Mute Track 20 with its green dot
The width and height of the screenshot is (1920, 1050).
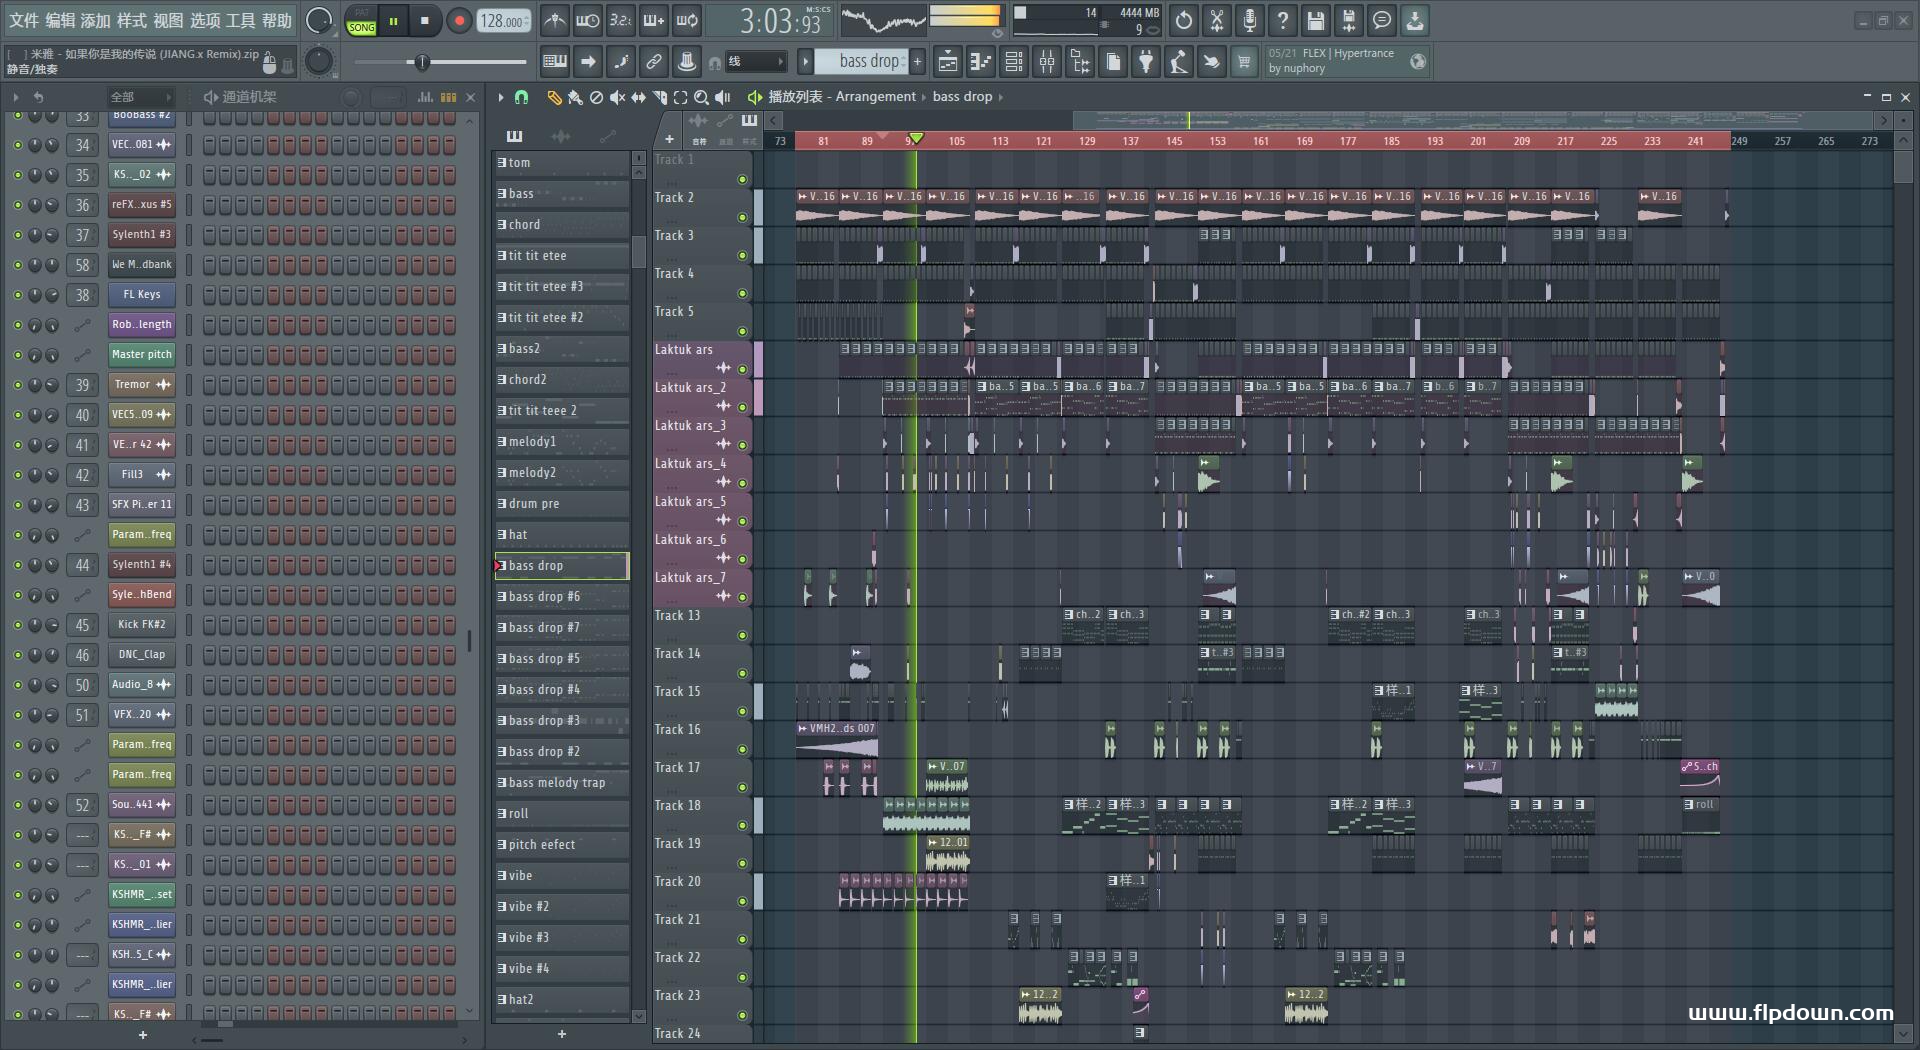point(742,901)
